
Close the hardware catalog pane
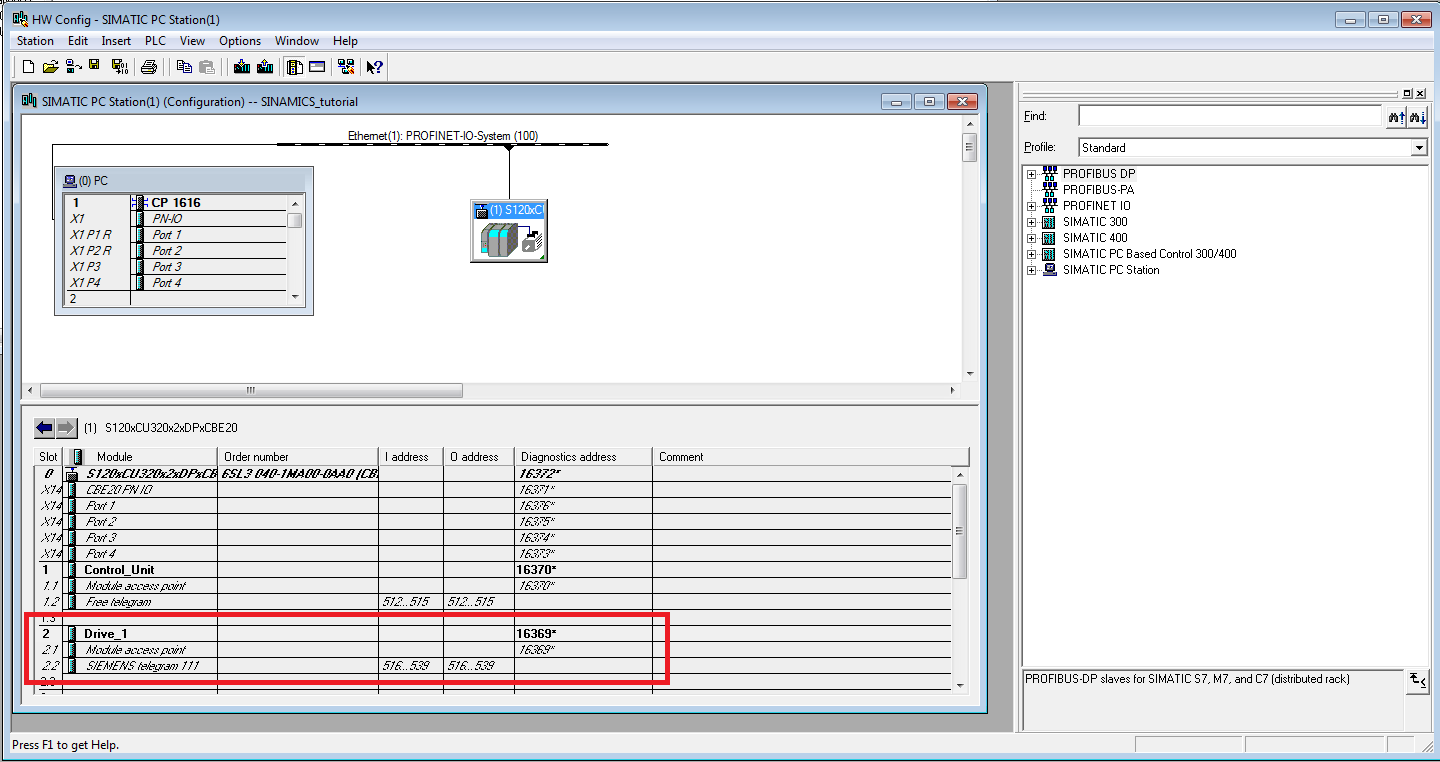pos(1421,93)
